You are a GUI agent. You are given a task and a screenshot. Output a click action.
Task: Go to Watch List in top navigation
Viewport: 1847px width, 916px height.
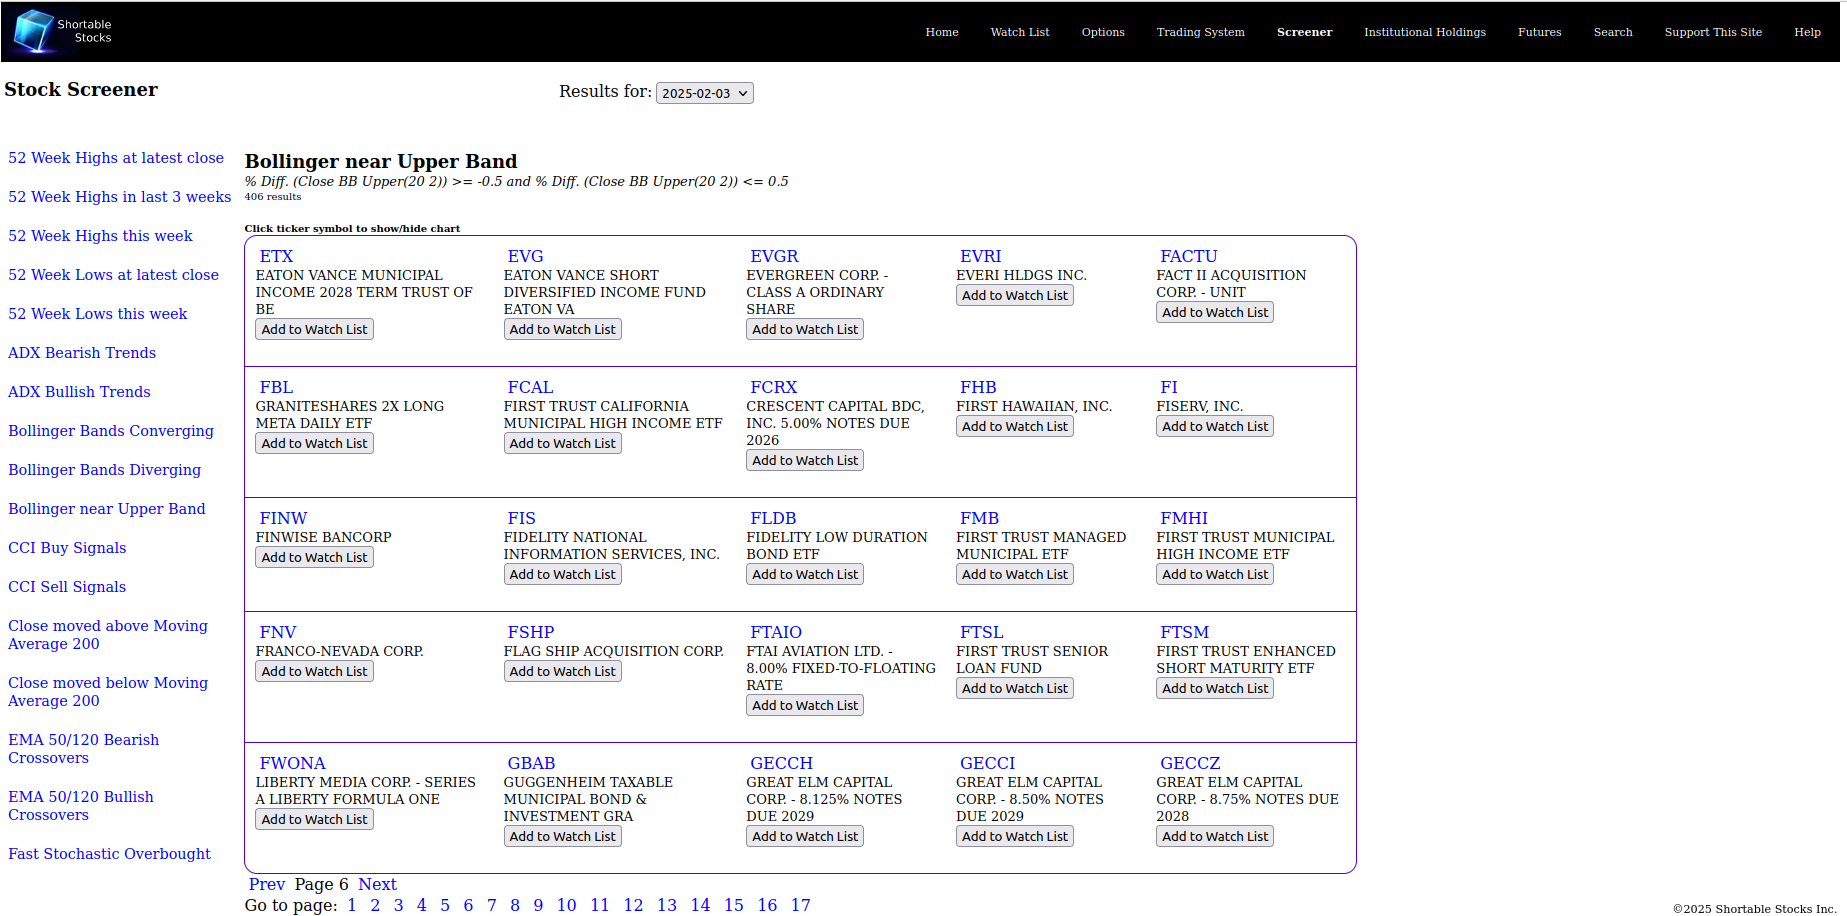[x=1019, y=32]
